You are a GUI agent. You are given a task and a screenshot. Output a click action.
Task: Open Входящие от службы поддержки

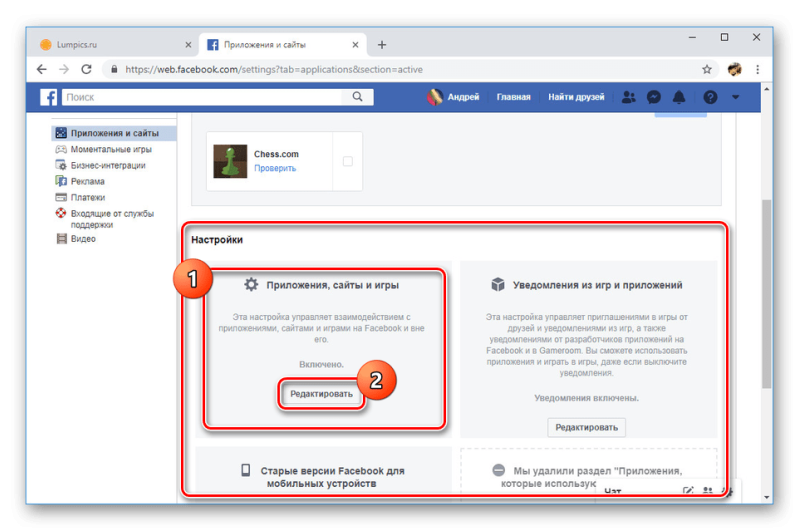pos(112,219)
